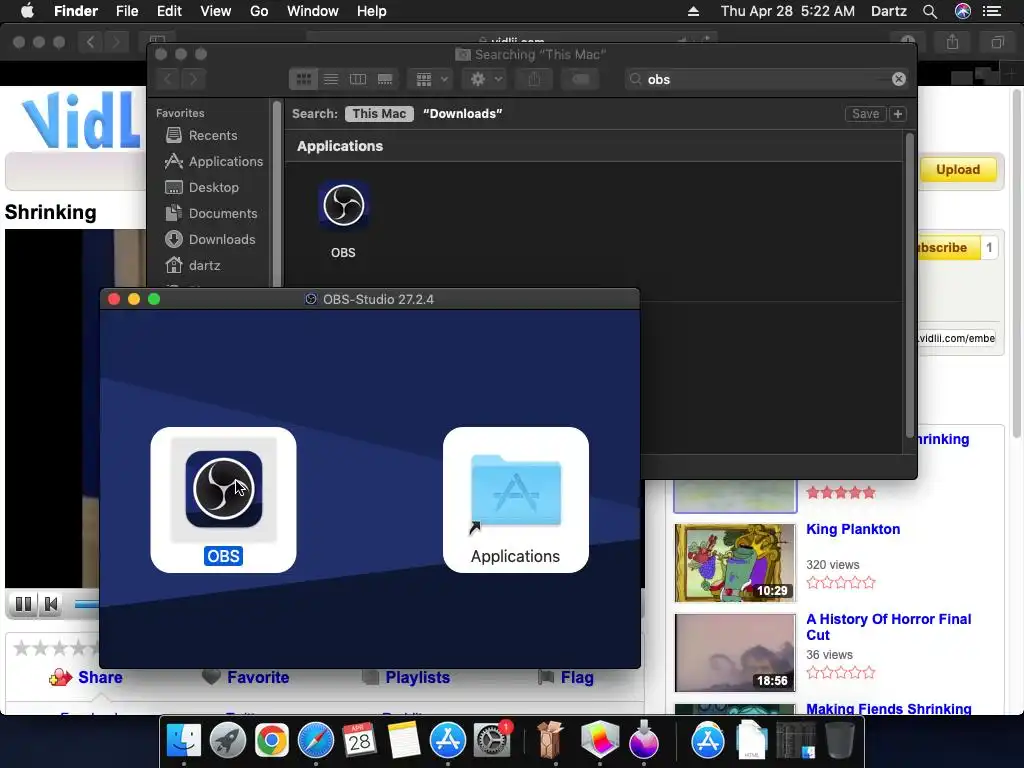Select the "Downloads" search scope
The image size is (1024, 768).
[462, 114]
